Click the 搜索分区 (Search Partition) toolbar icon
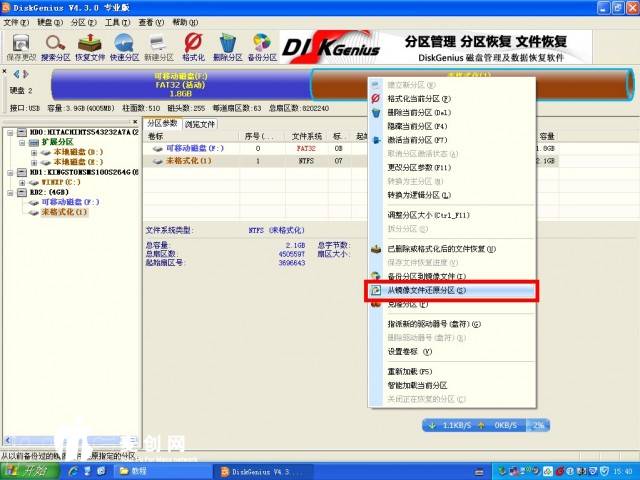 (56, 46)
